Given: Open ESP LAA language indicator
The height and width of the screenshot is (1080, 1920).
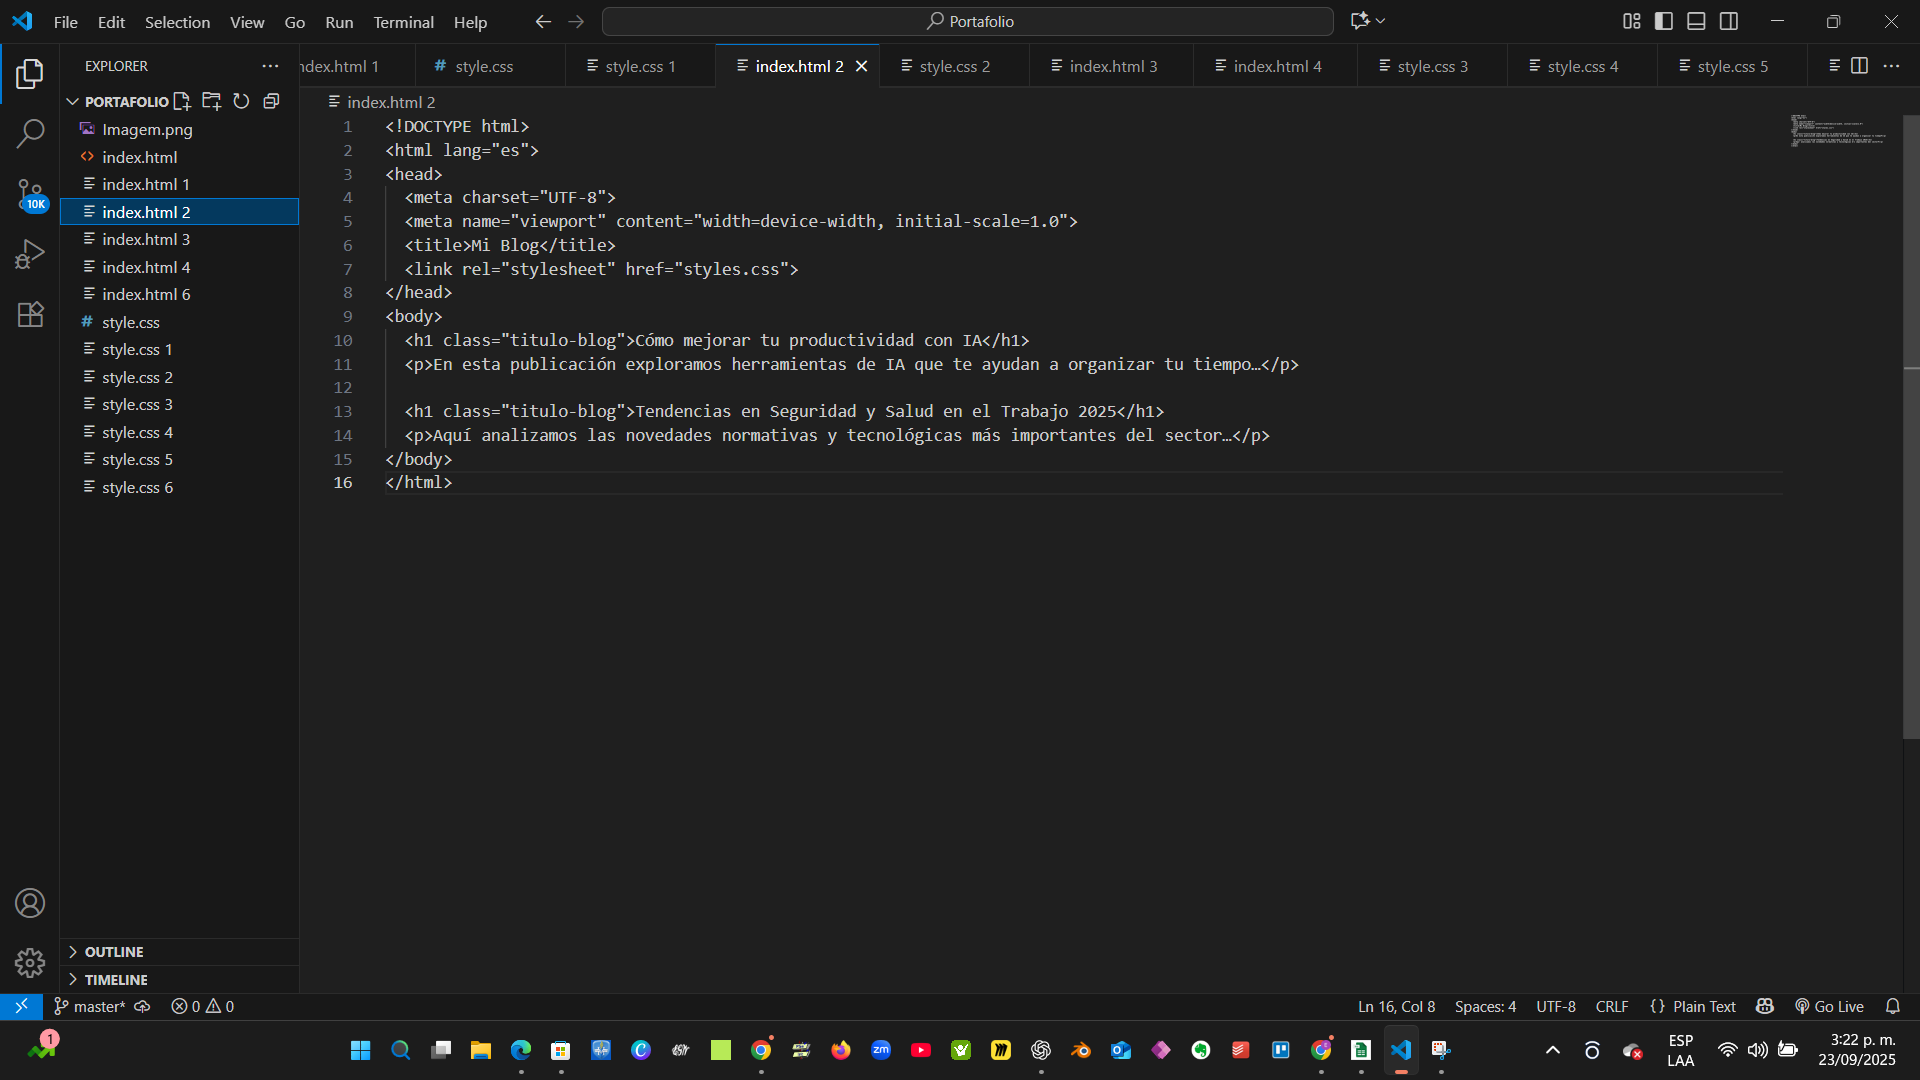Looking at the screenshot, I should [1681, 1050].
